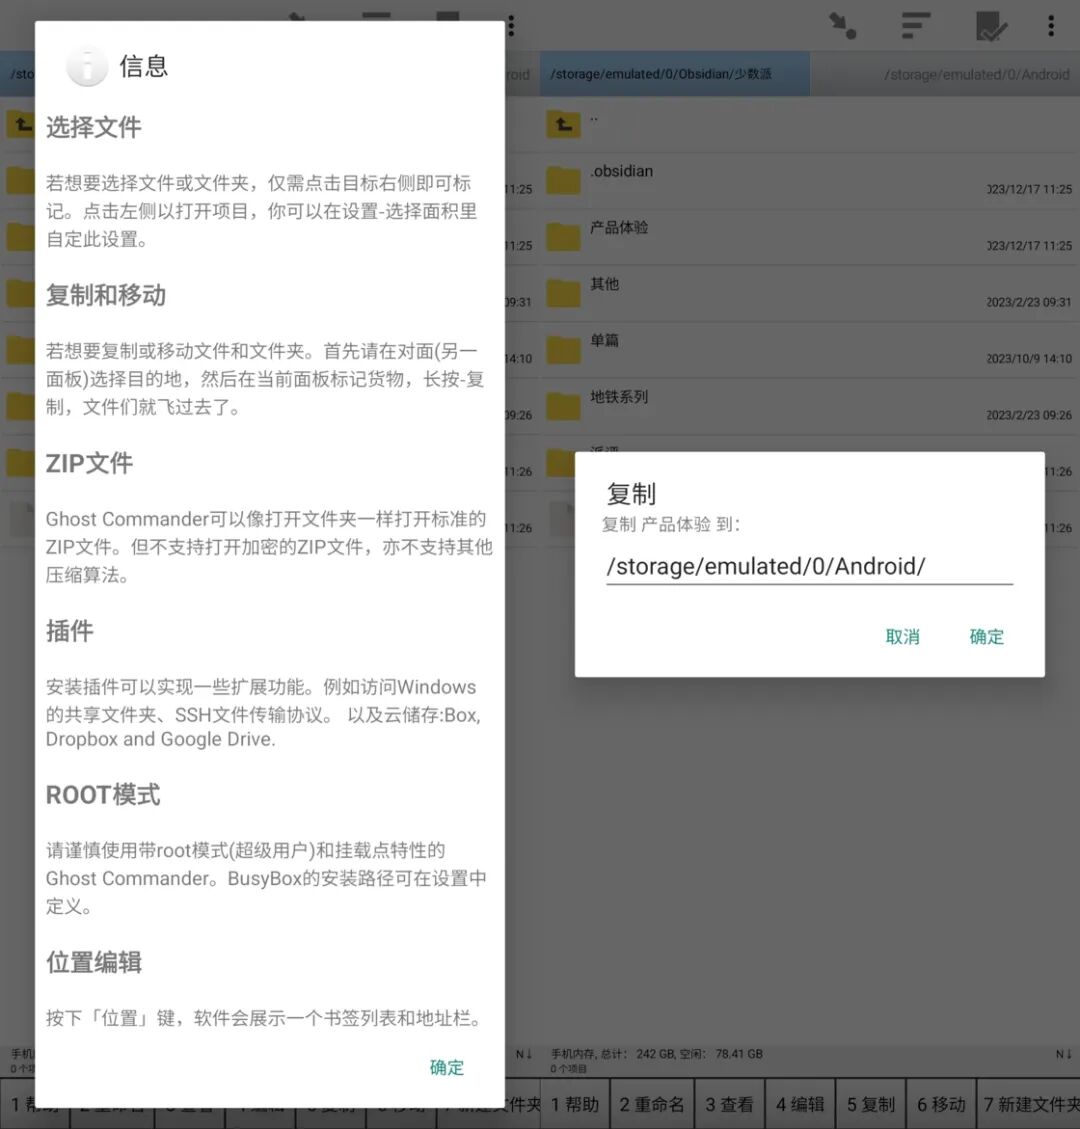Click the 复制和移动 heading in the 信息 dialog
This screenshot has width=1080, height=1129.
pos(106,295)
